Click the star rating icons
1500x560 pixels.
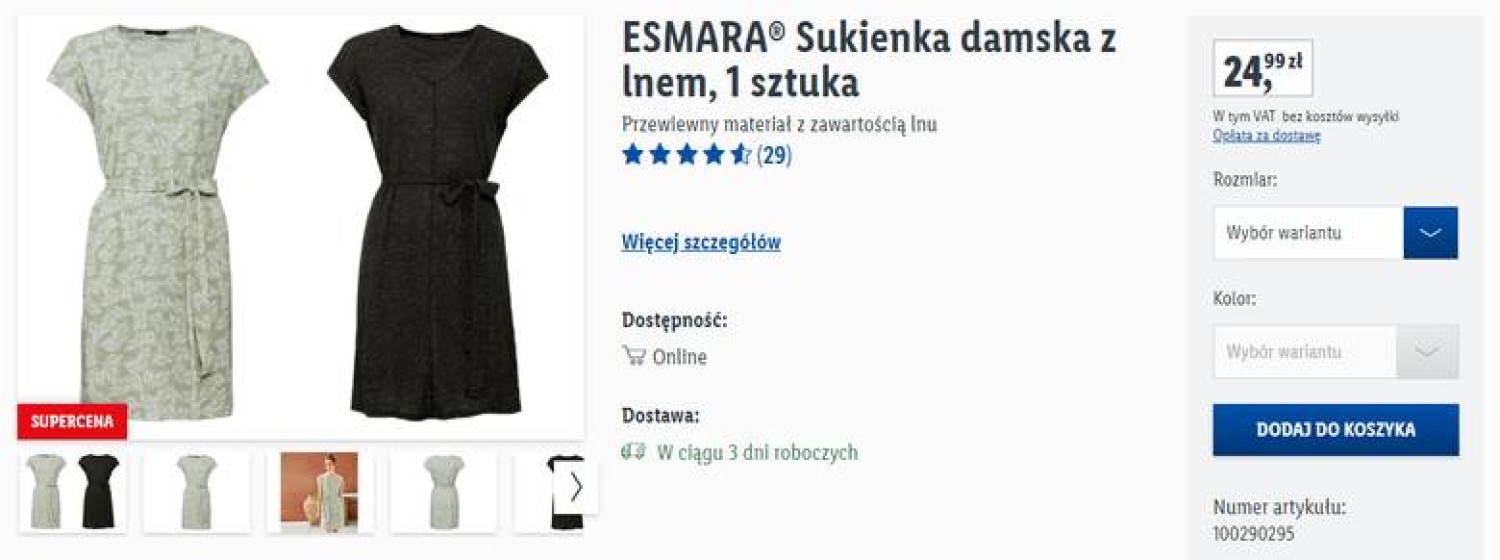(x=686, y=155)
